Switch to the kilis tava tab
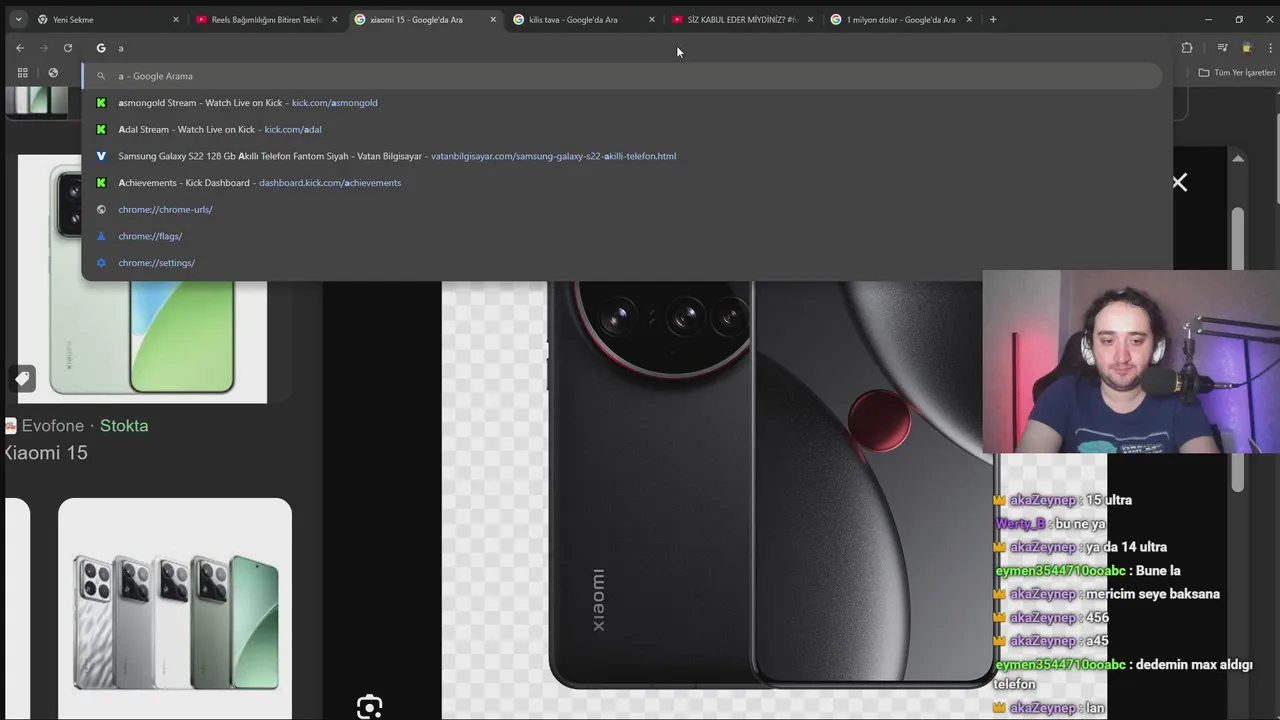This screenshot has width=1280, height=720. [x=583, y=19]
